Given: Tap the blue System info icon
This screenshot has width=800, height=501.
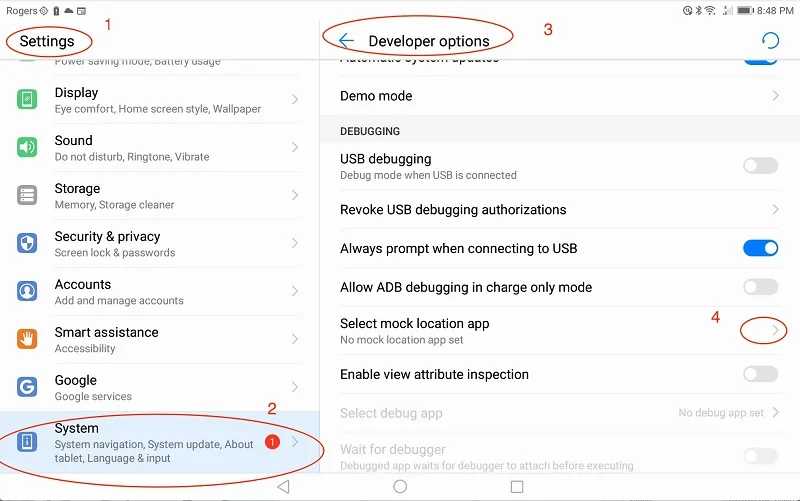Looking at the screenshot, I should 27,442.
